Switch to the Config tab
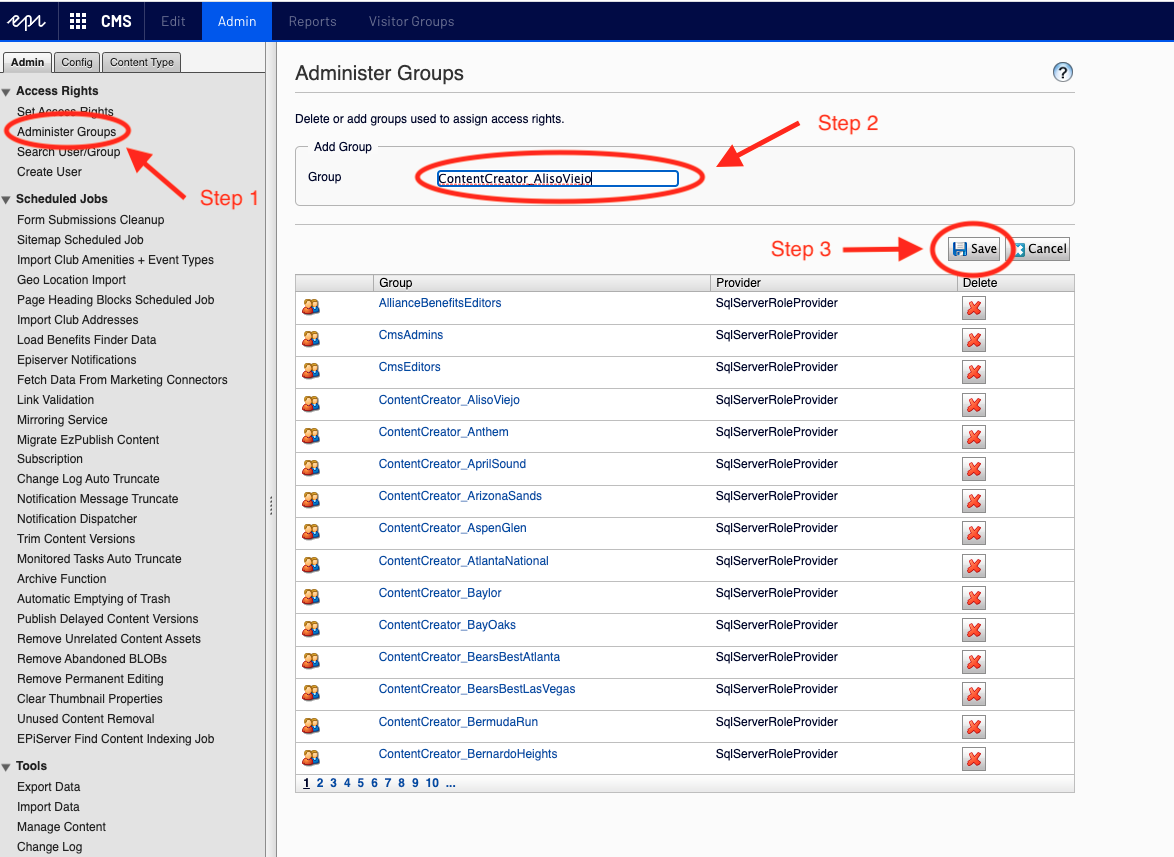 point(77,62)
